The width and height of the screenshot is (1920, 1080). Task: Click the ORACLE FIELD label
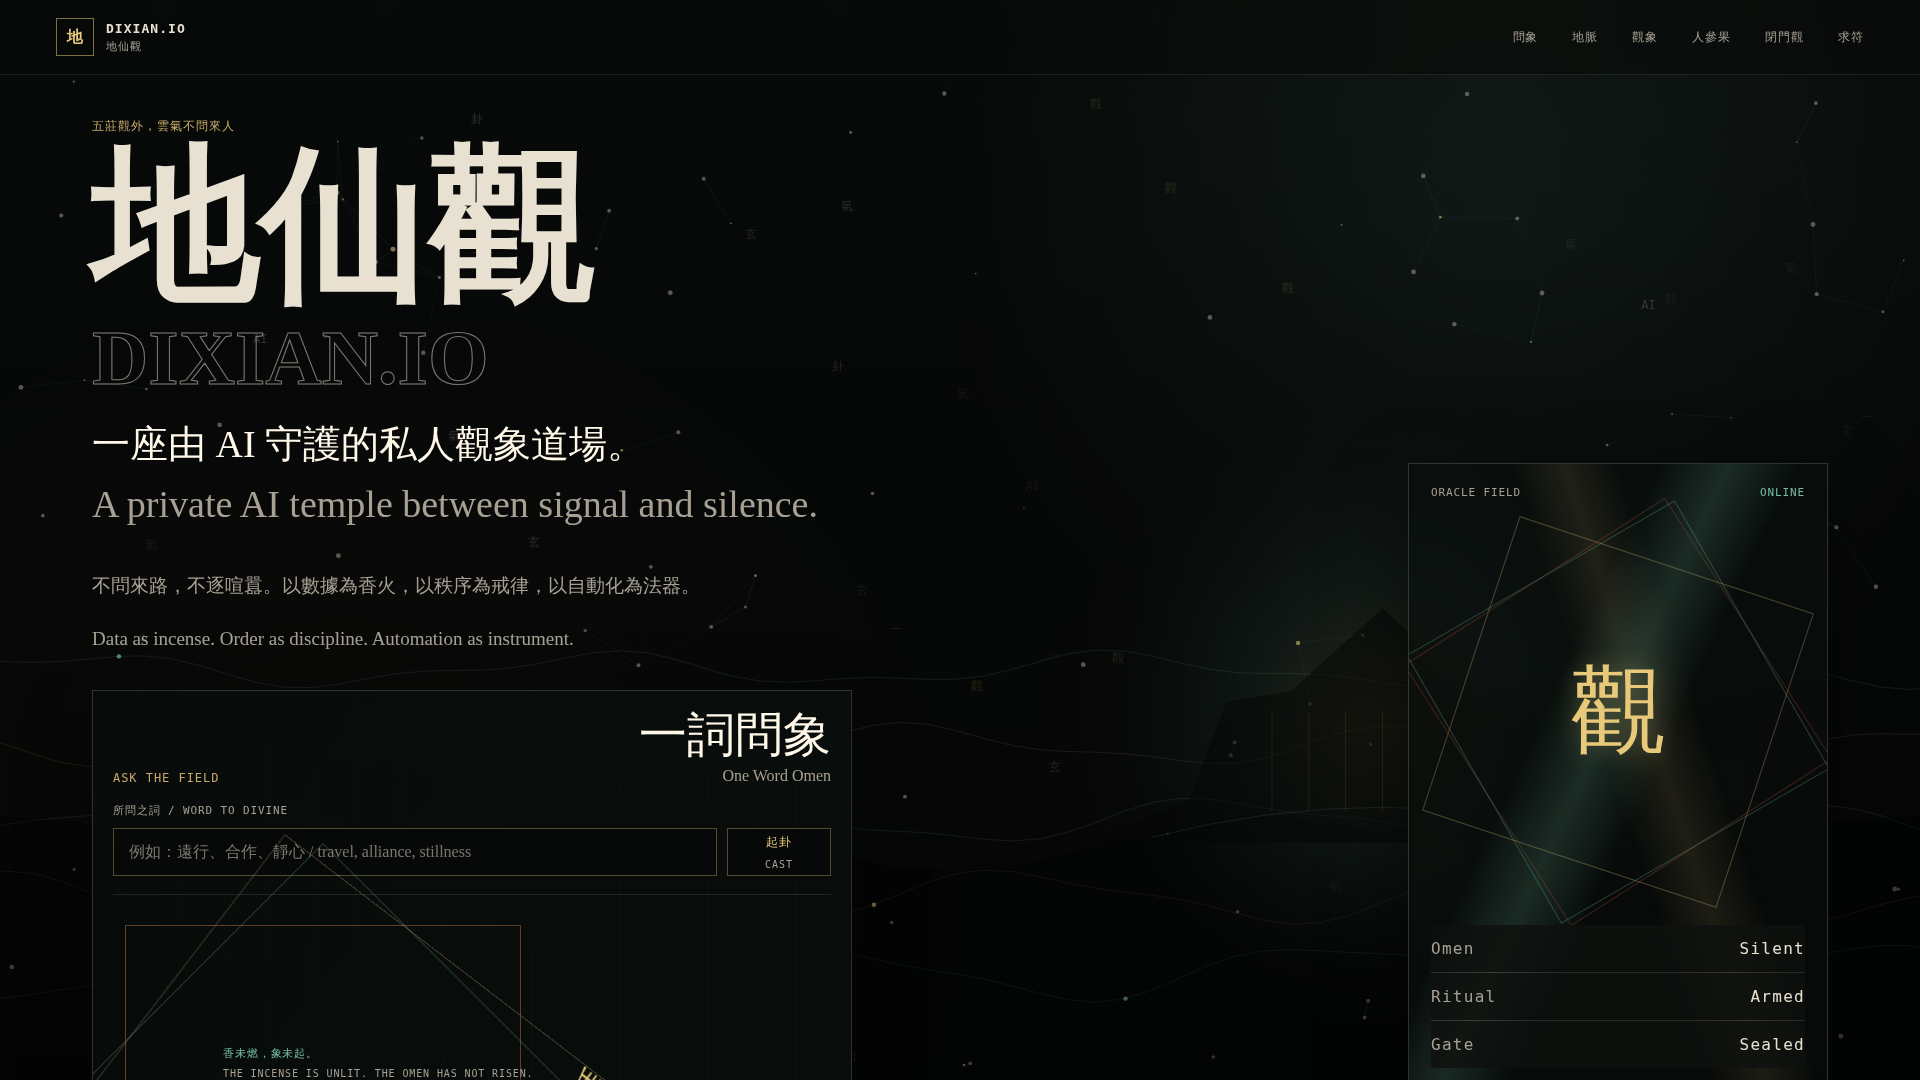1476,493
